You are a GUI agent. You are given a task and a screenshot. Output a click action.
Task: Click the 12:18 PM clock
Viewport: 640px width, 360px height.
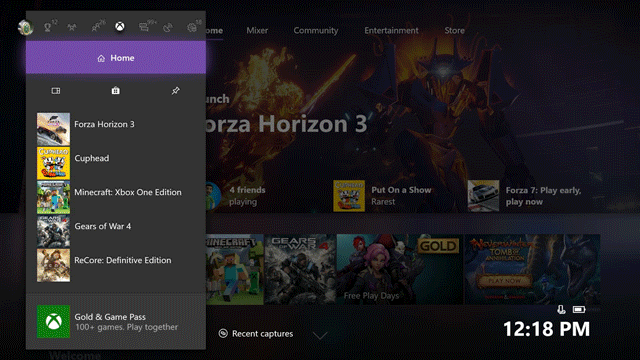pos(547,329)
